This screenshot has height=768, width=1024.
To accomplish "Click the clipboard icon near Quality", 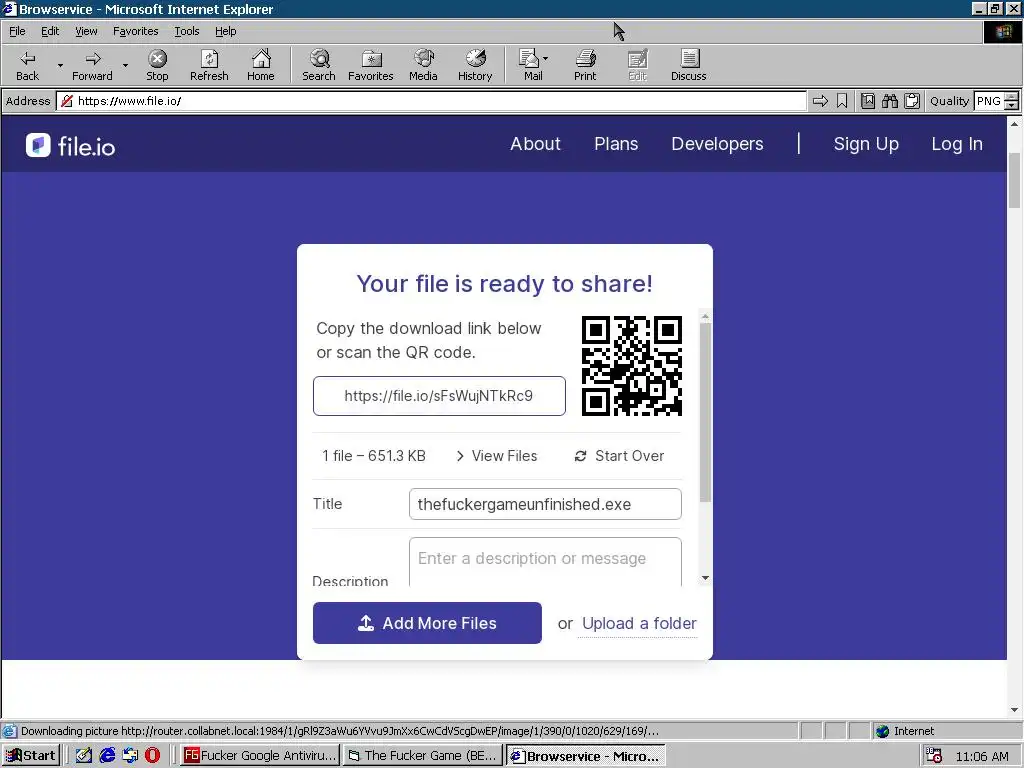I will (x=912, y=101).
